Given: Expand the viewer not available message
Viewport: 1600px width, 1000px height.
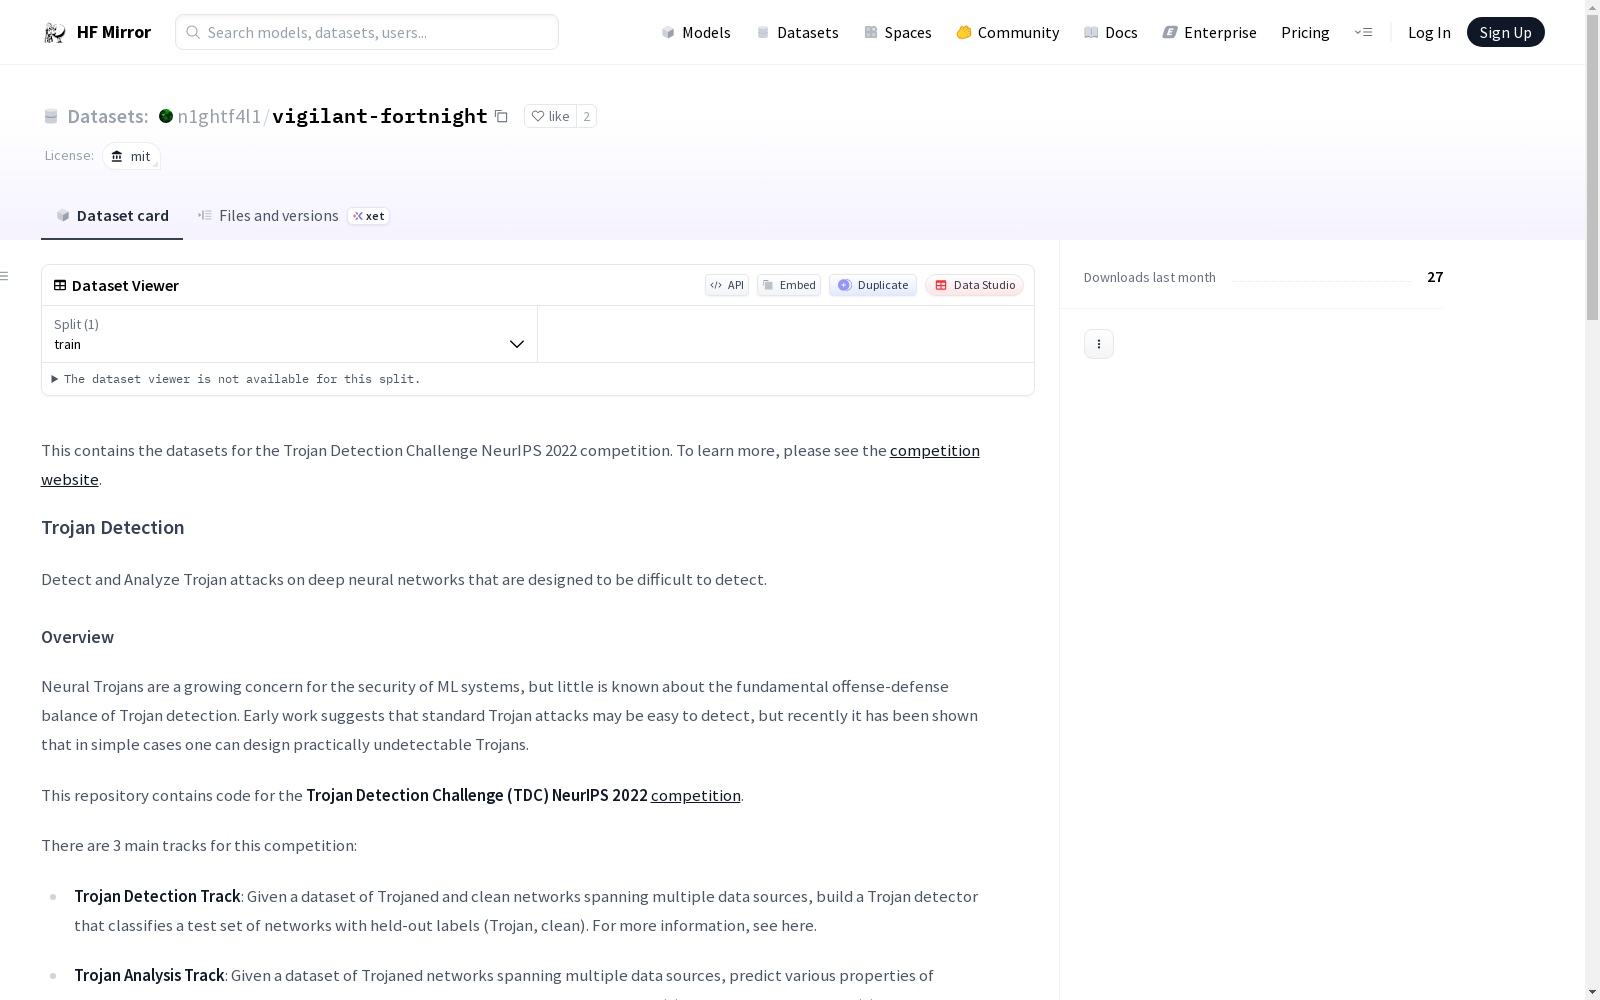Looking at the screenshot, I should pos(236,379).
